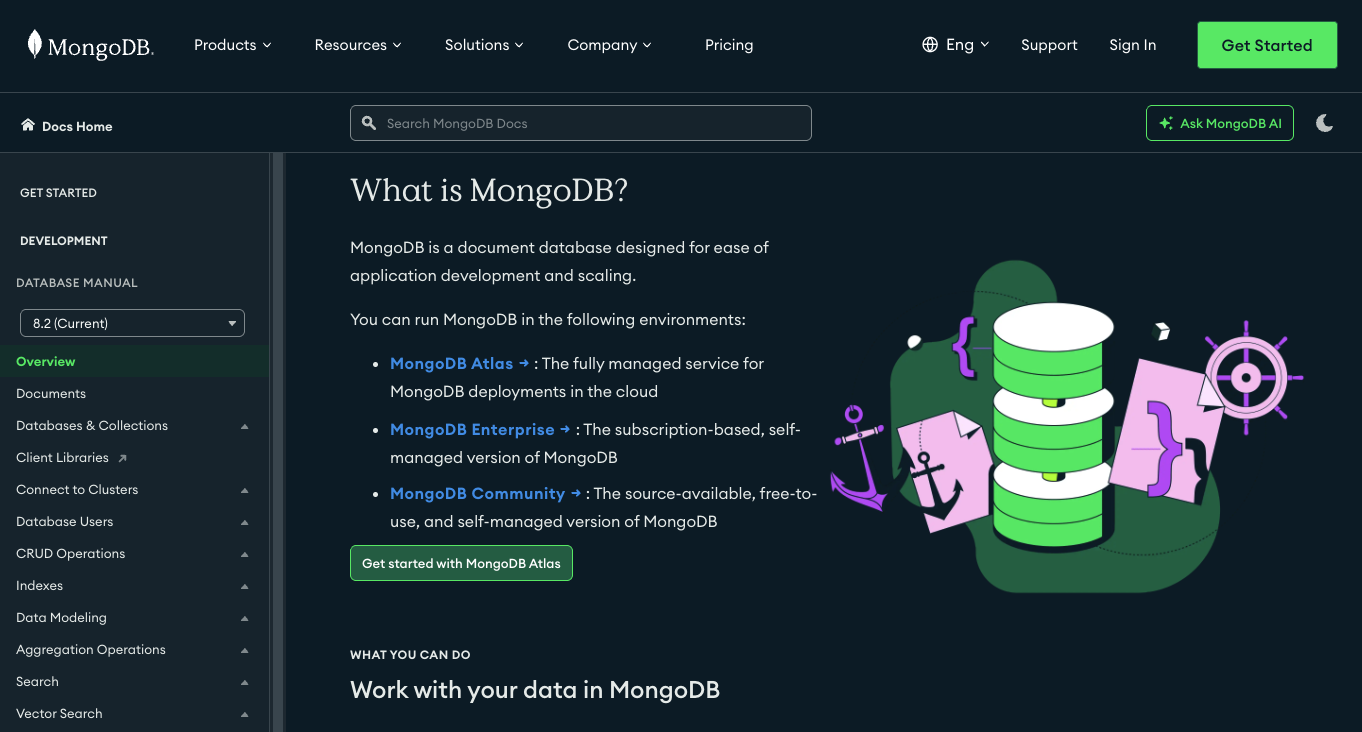Click the Client Libraries external link icon
The height and width of the screenshot is (732, 1362).
(123, 458)
